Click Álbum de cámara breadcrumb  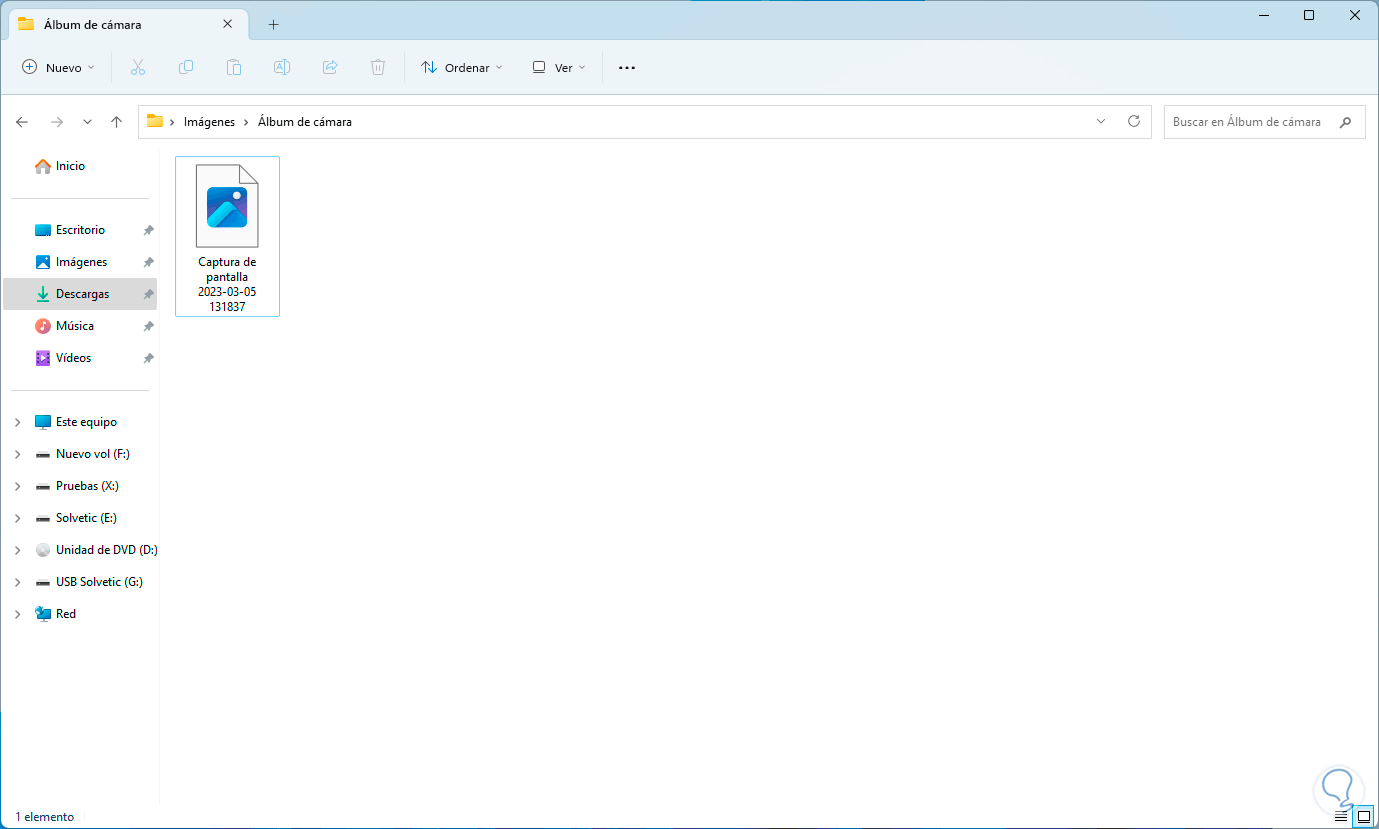(x=305, y=122)
